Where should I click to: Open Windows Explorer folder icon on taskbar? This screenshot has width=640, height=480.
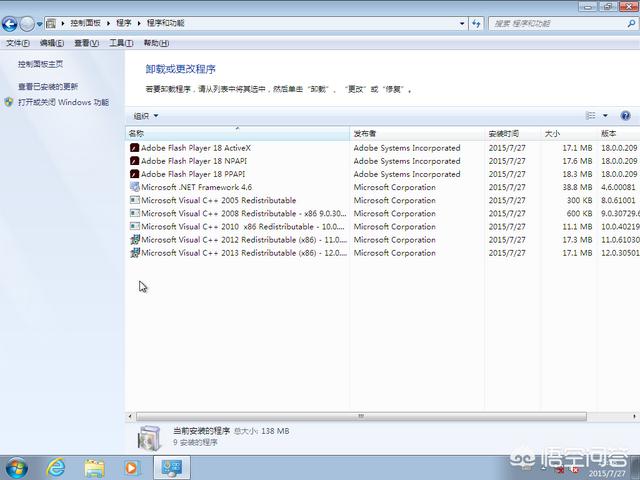[94, 467]
